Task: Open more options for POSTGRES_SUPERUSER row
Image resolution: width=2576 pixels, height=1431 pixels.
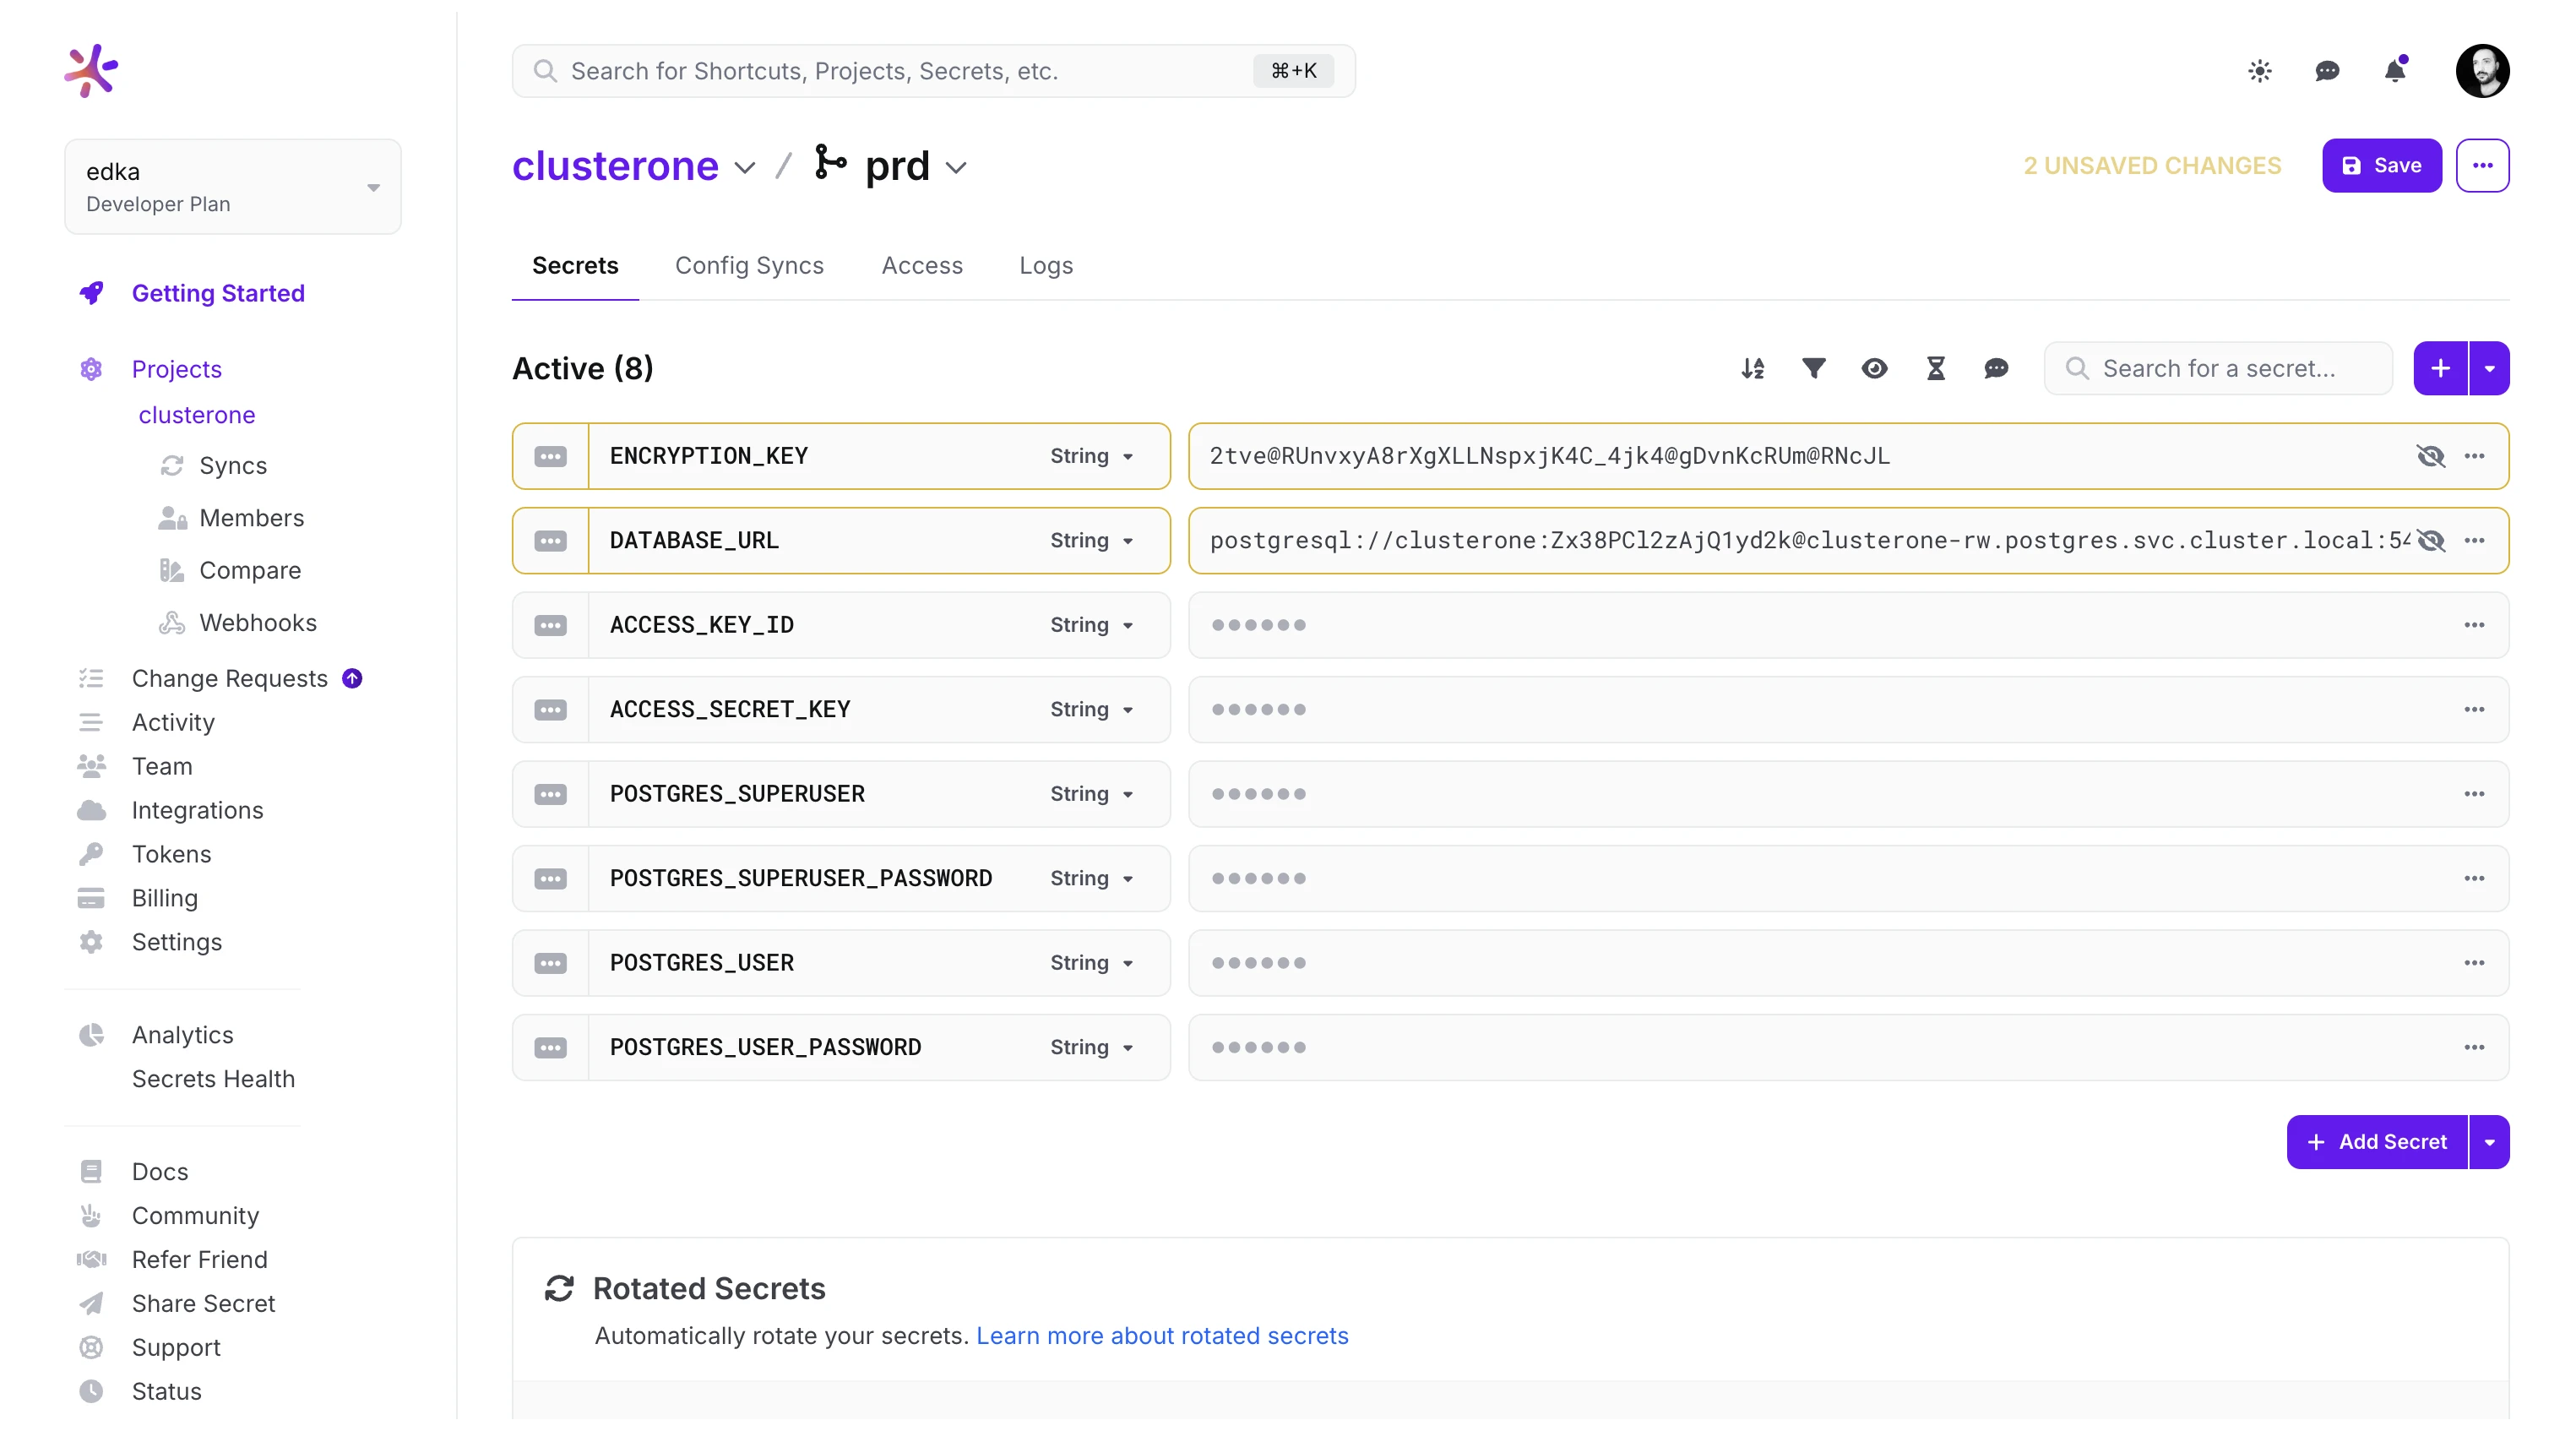Action: [2474, 794]
